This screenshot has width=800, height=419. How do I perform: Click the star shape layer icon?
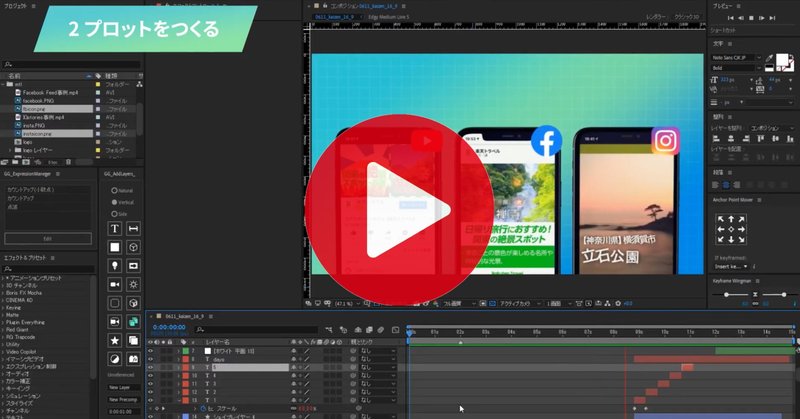(x=115, y=340)
